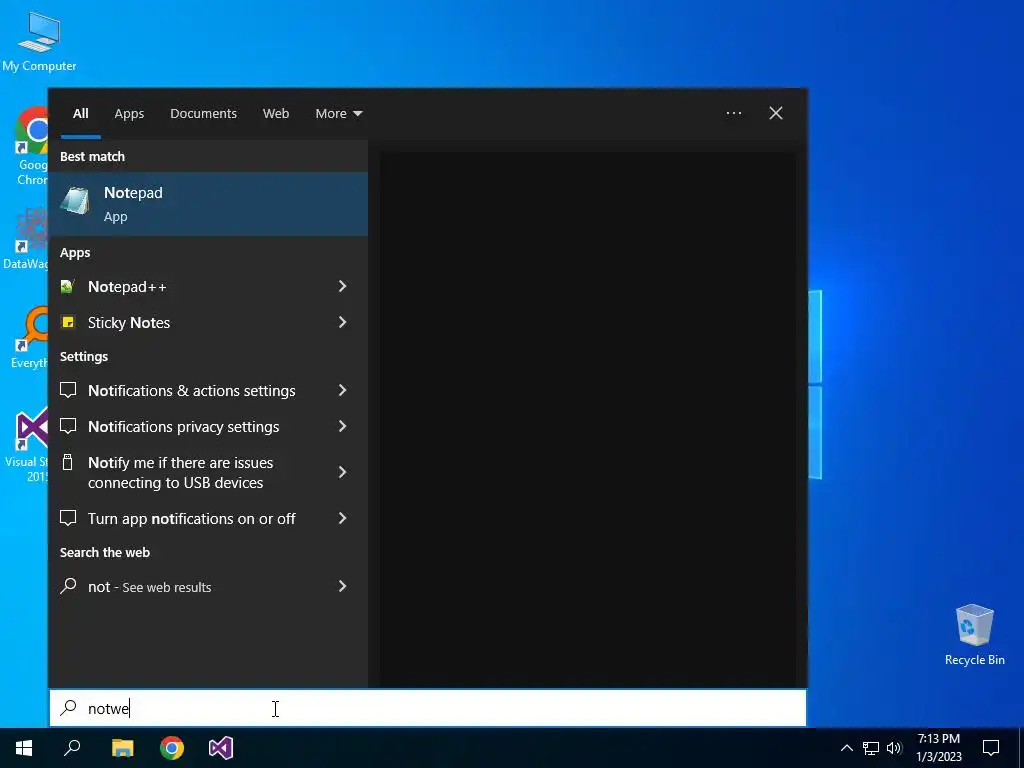Image resolution: width=1024 pixels, height=768 pixels.
Task: Launch Chrome from the taskbar
Action: point(172,748)
